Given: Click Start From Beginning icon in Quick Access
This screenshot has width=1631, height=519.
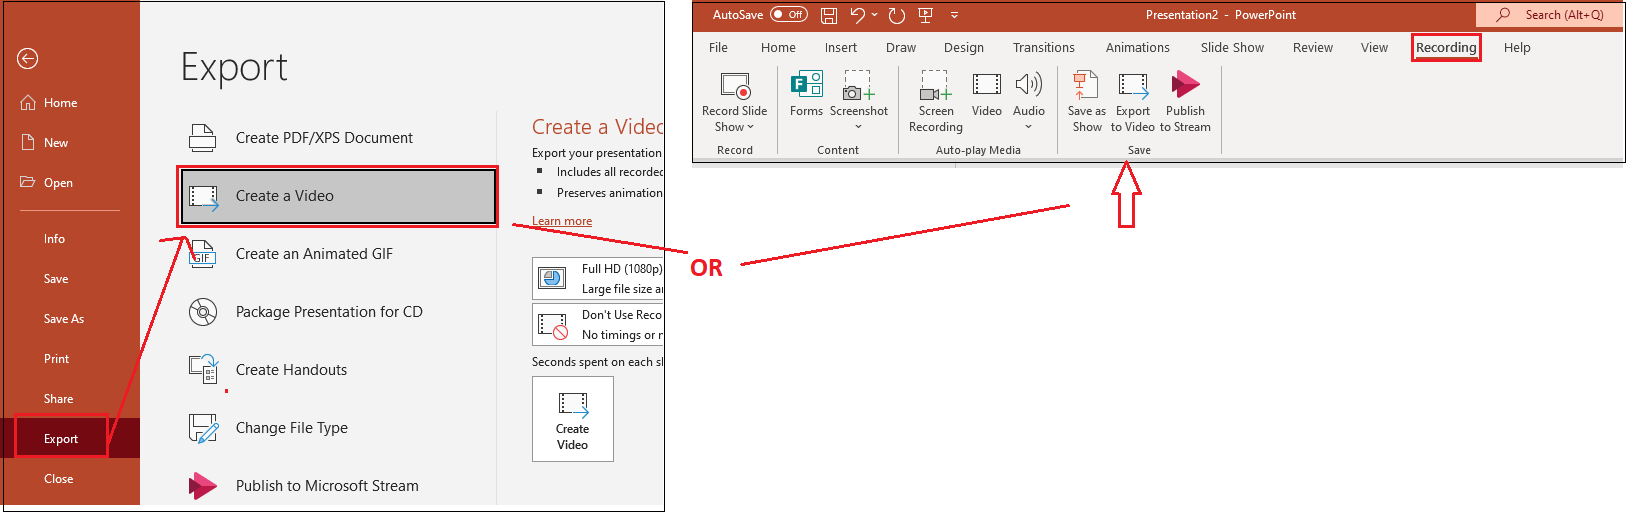Looking at the screenshot, I should click(x=926, y=15).
